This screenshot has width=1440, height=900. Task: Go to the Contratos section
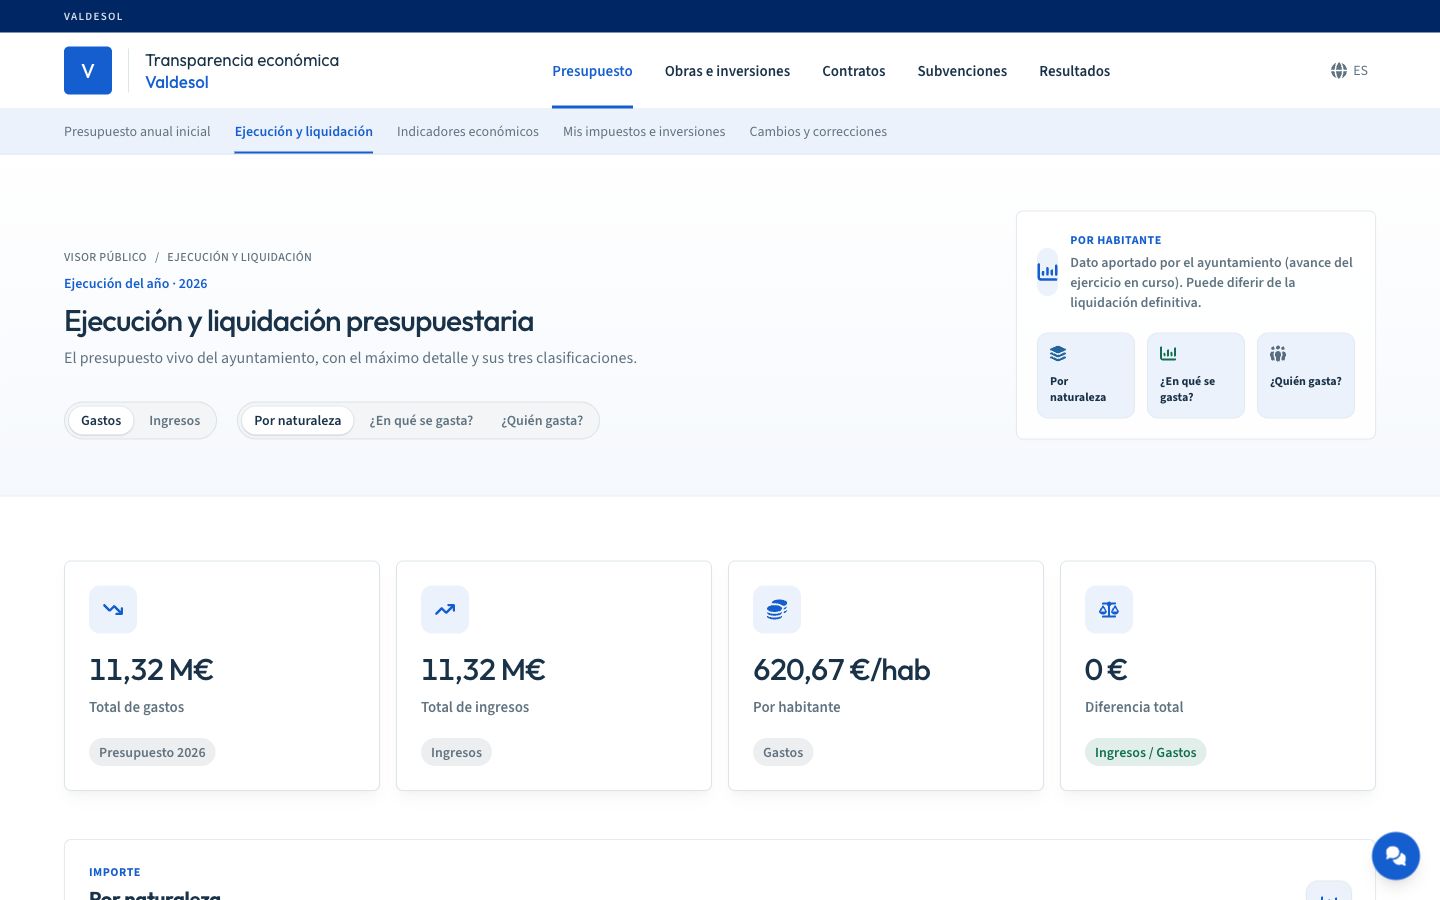tap(854, 71)
